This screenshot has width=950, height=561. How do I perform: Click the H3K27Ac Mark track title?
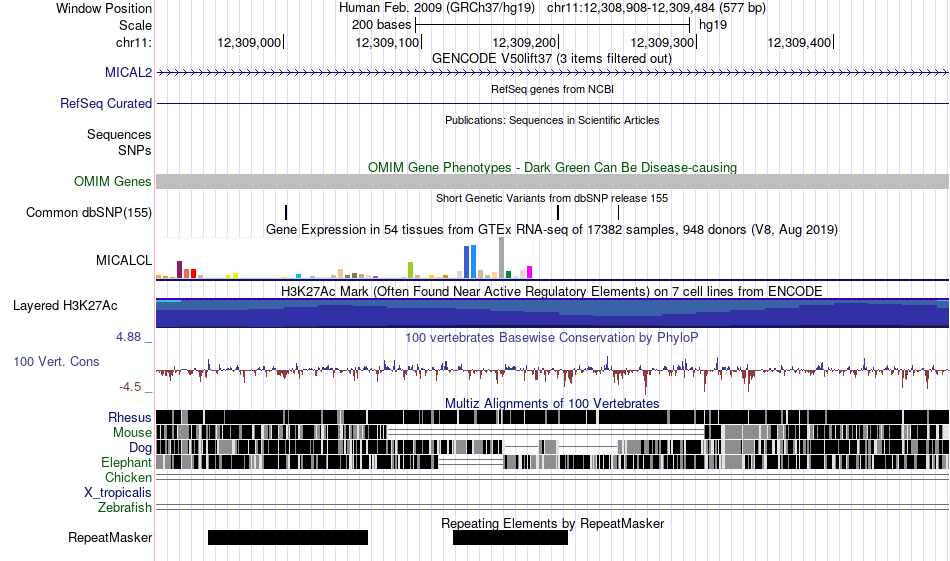[x=552, y=291]
